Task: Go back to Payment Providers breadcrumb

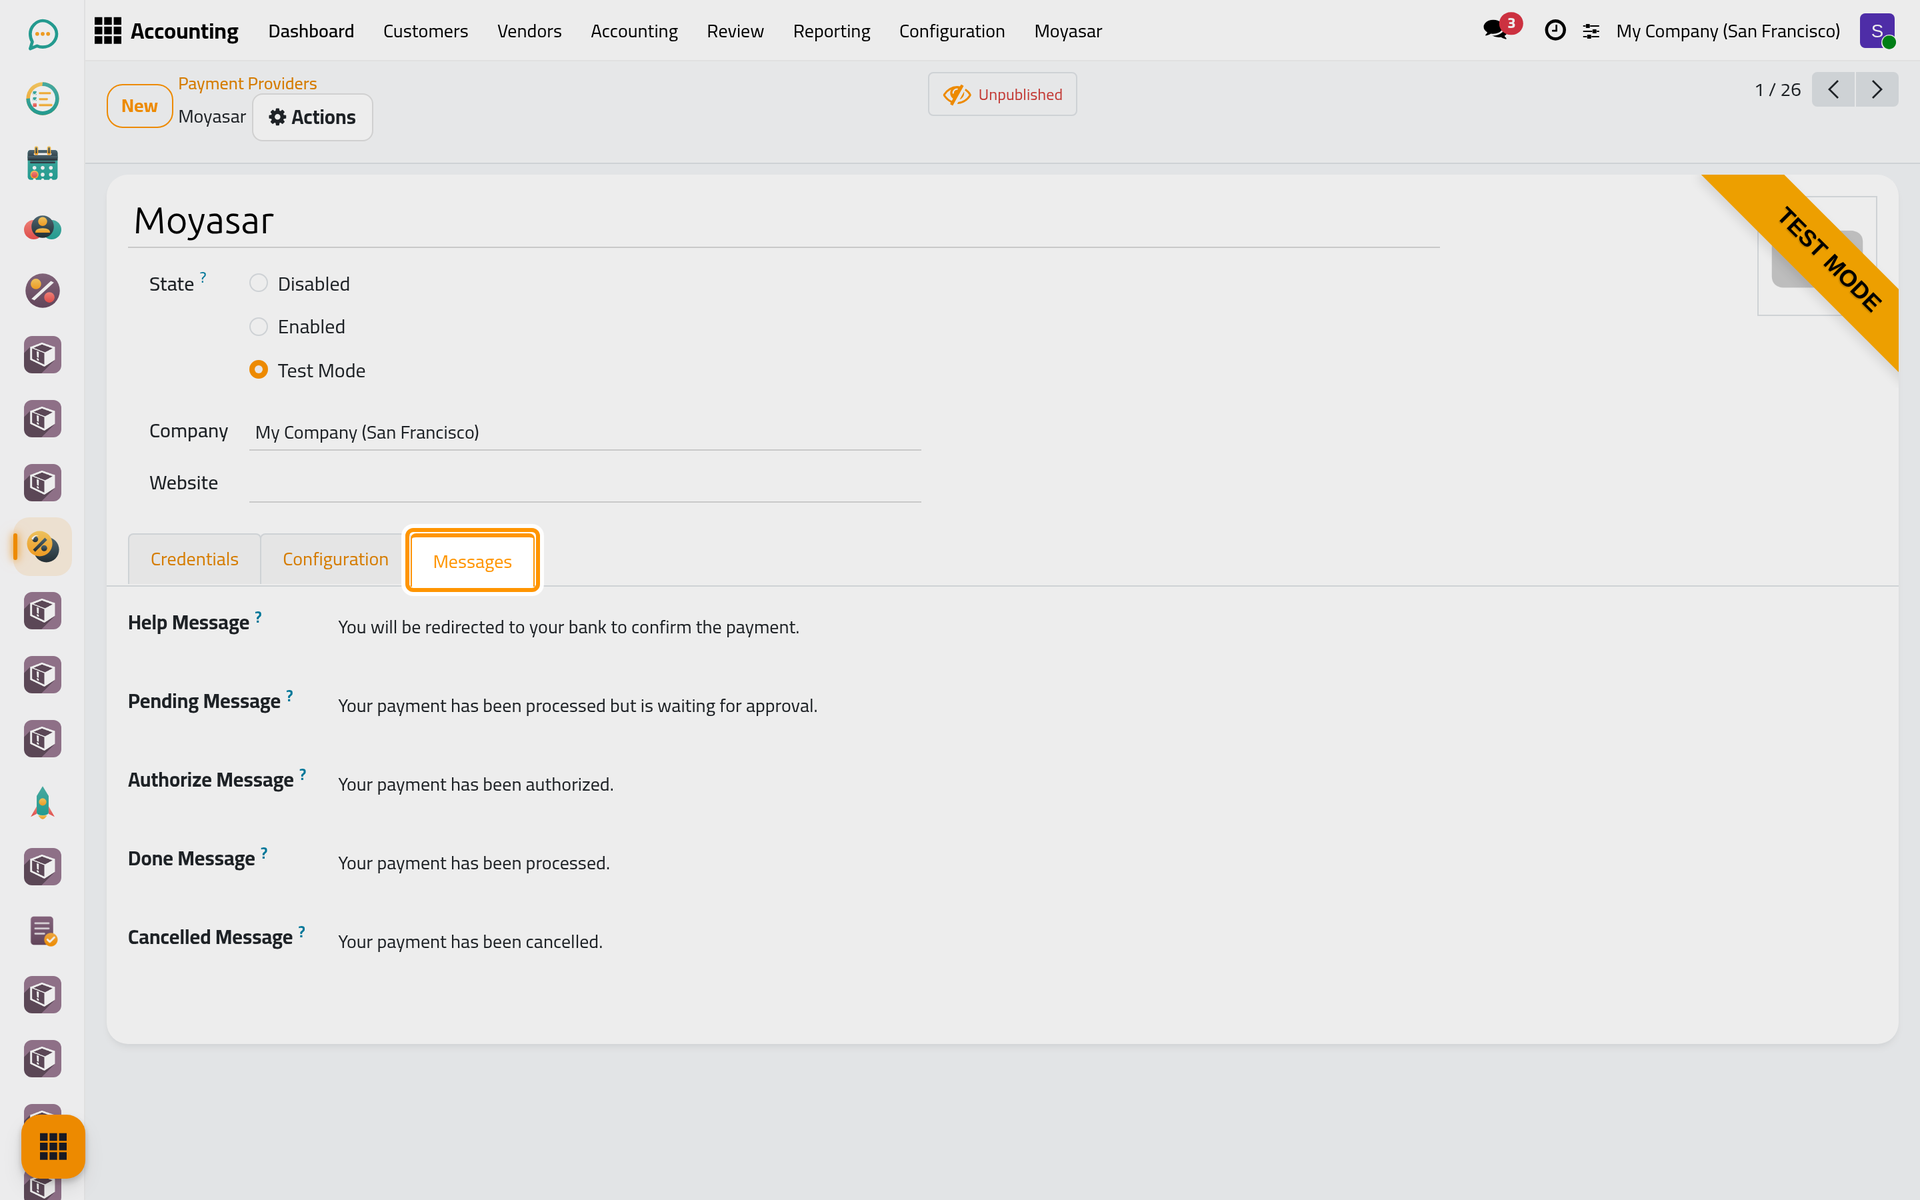Action: [247, 84]
